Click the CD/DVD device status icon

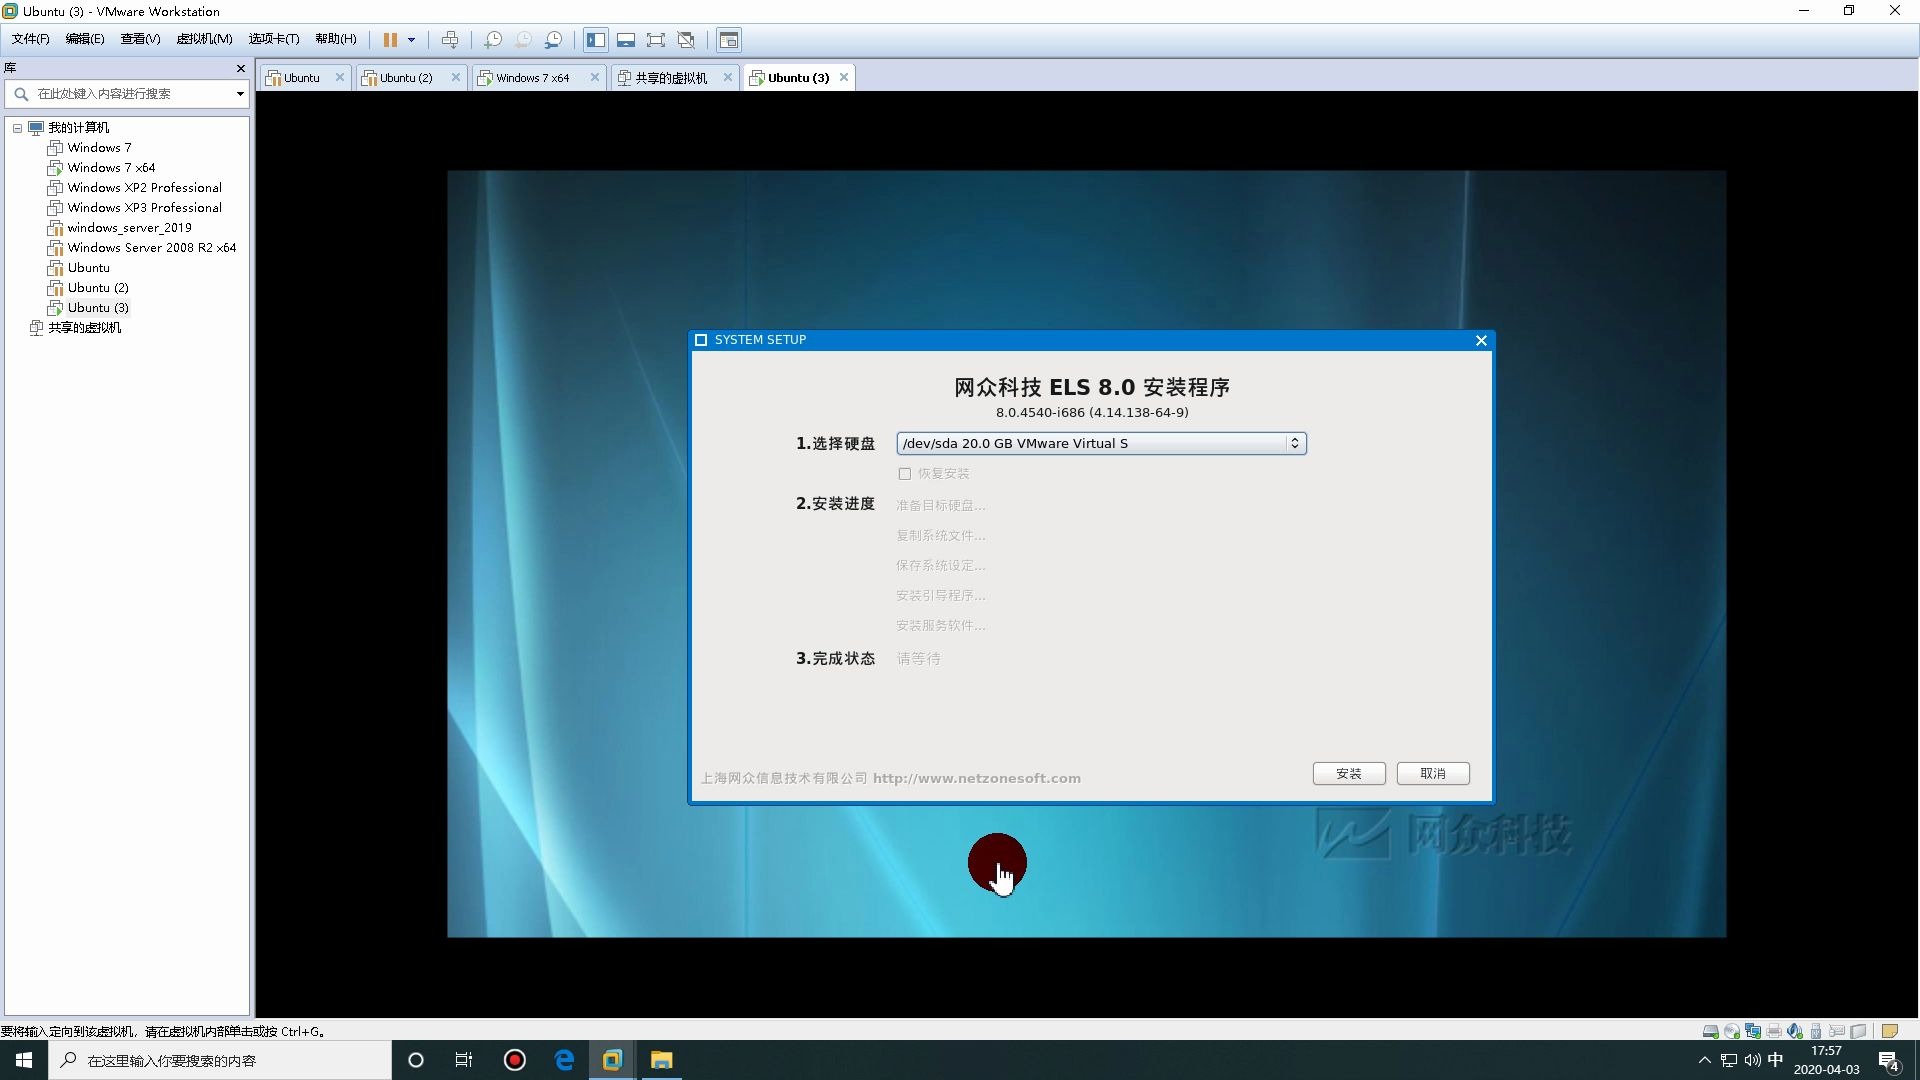coord(1732,1031)
